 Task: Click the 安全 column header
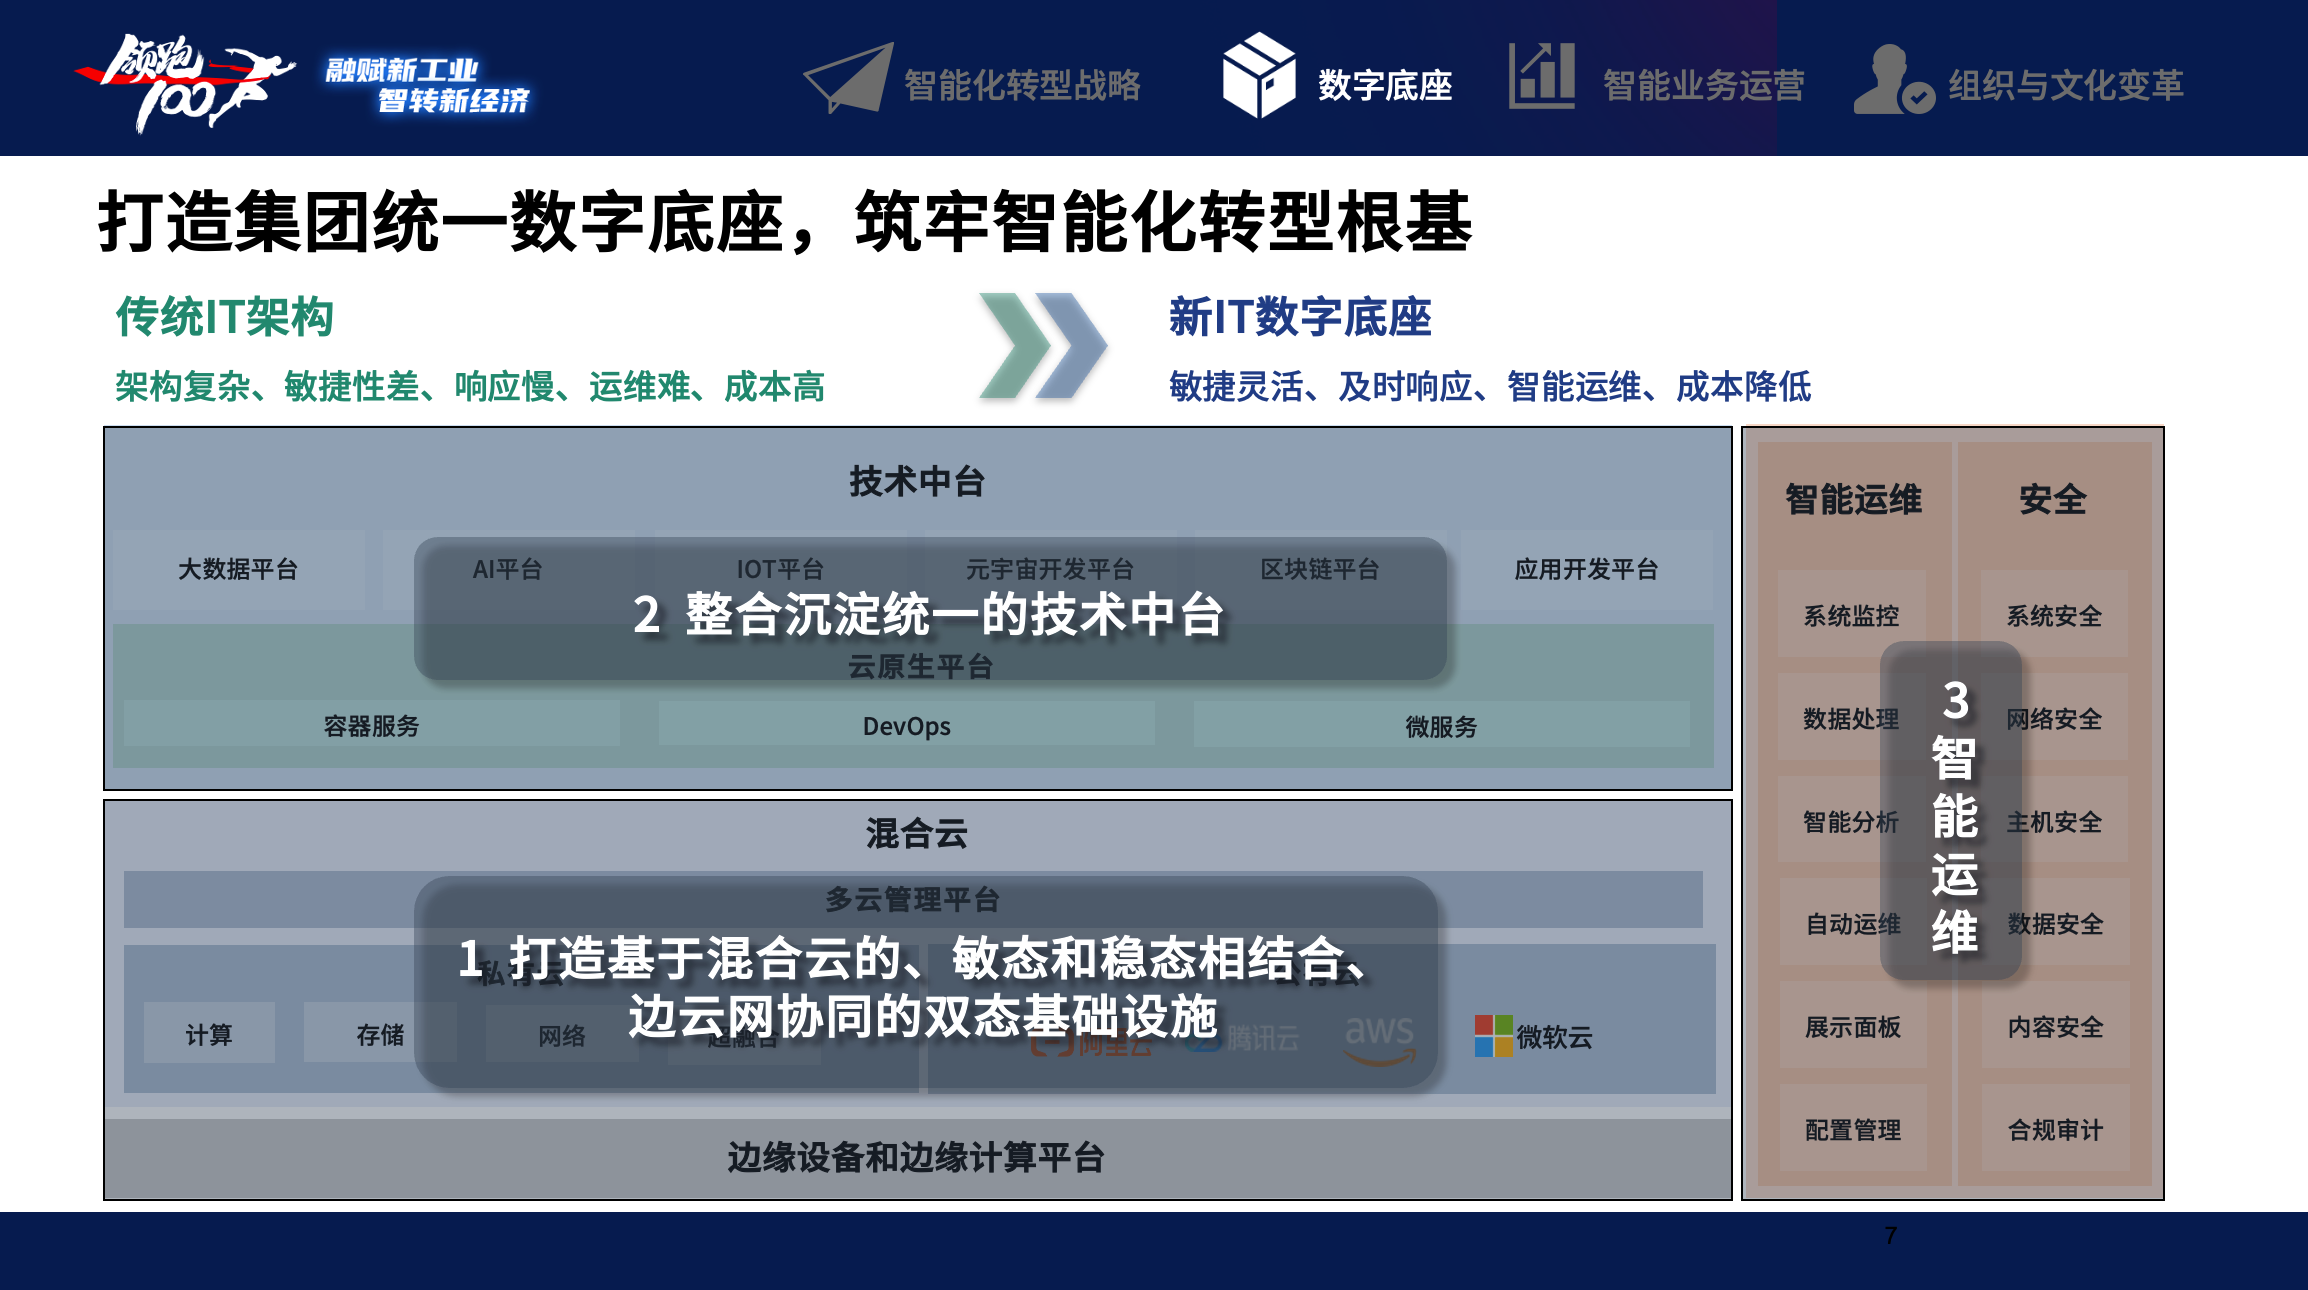2053,499
